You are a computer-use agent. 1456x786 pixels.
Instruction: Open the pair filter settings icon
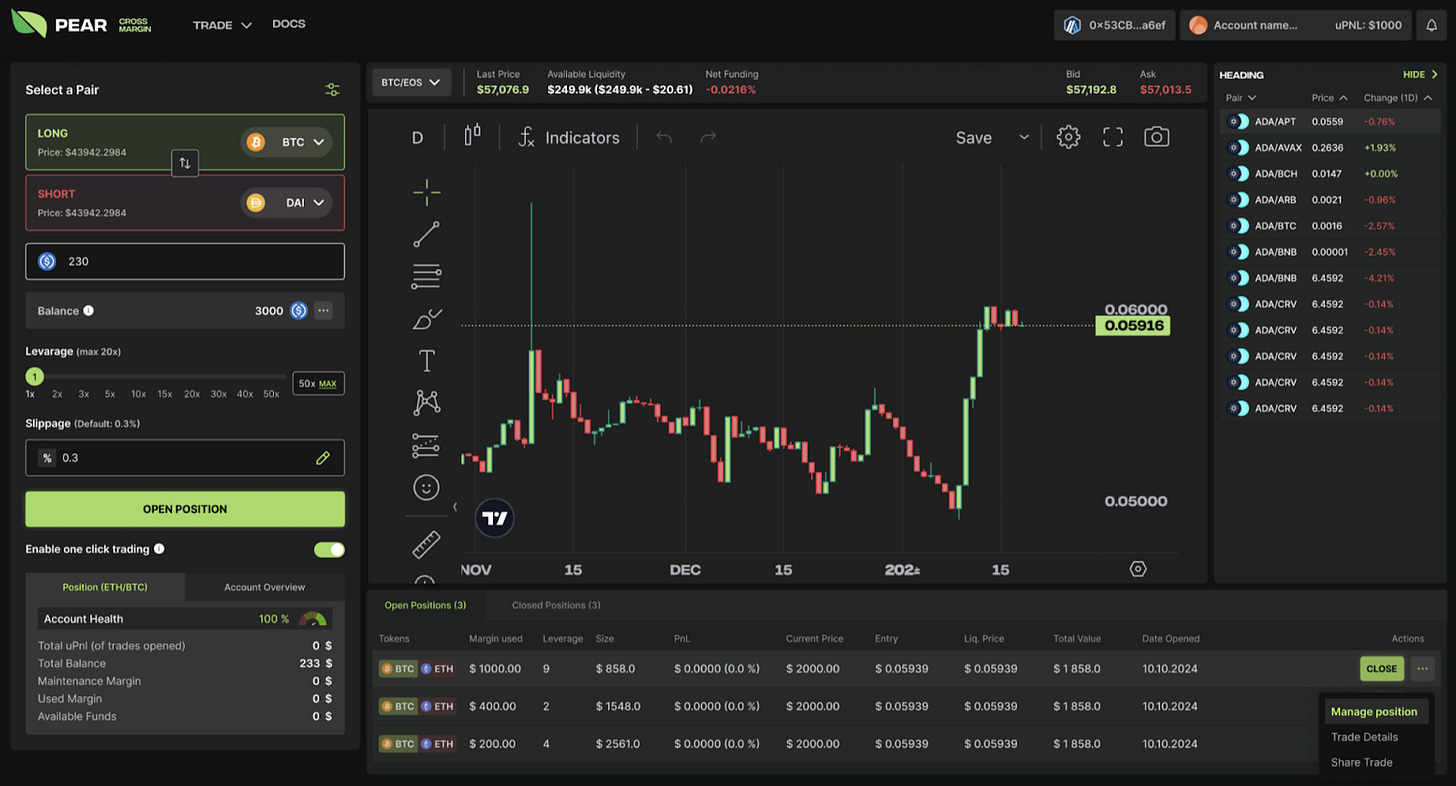[x=332, y=89]
